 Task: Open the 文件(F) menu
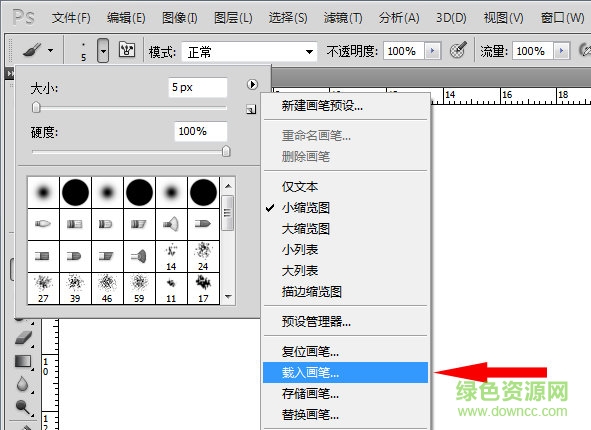click(x=71, y=18)
